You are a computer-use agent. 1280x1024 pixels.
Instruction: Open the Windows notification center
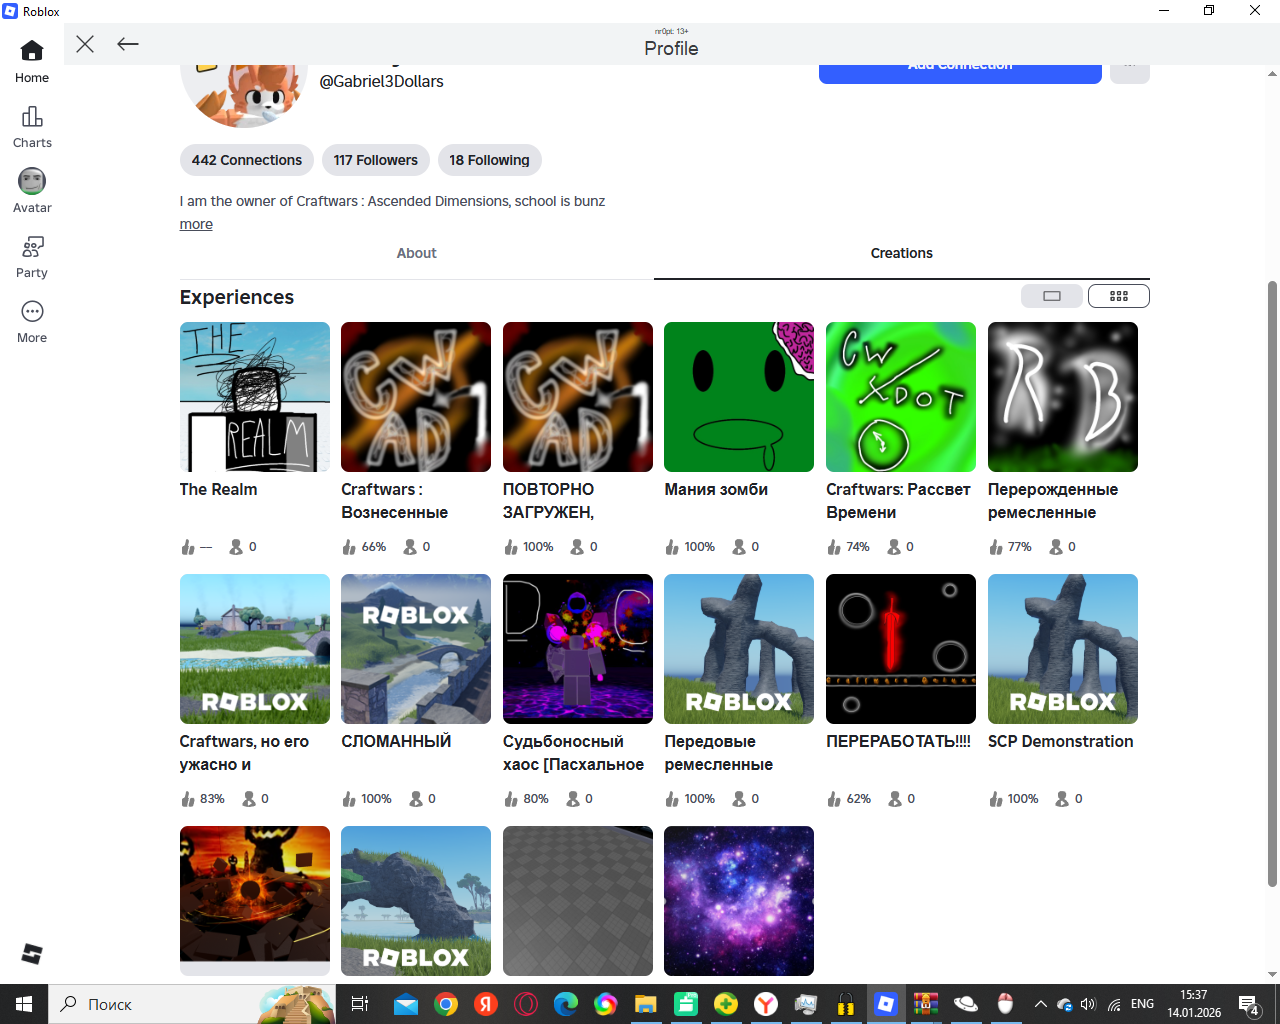click(1249, 1004)
